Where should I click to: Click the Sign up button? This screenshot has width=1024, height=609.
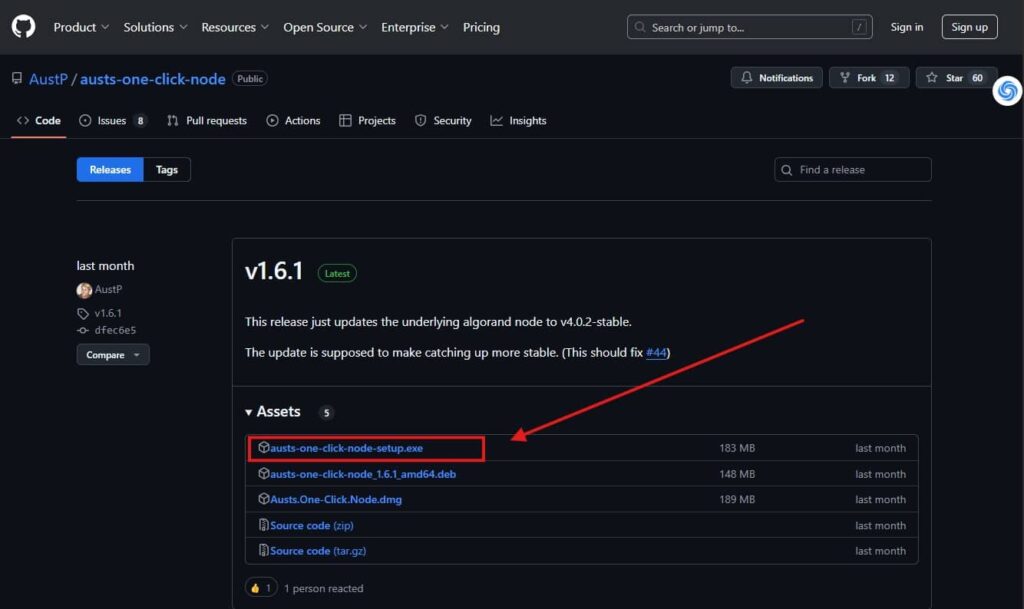pyautogui.click(x=969, y=27)
